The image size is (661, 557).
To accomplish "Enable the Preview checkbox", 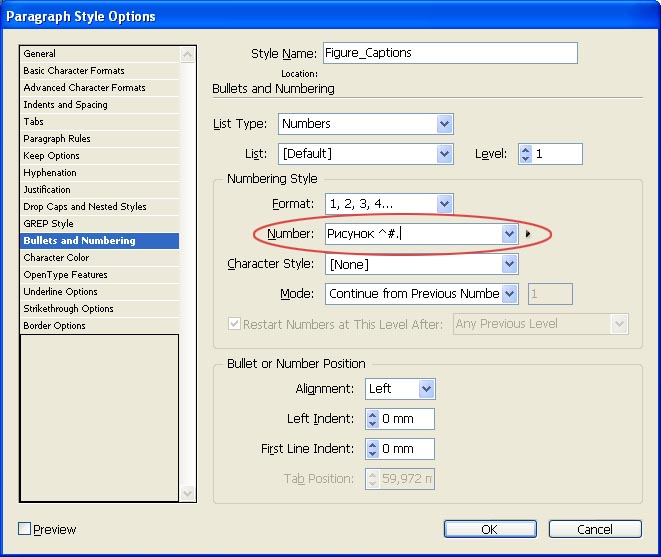I will coord(24,529).
